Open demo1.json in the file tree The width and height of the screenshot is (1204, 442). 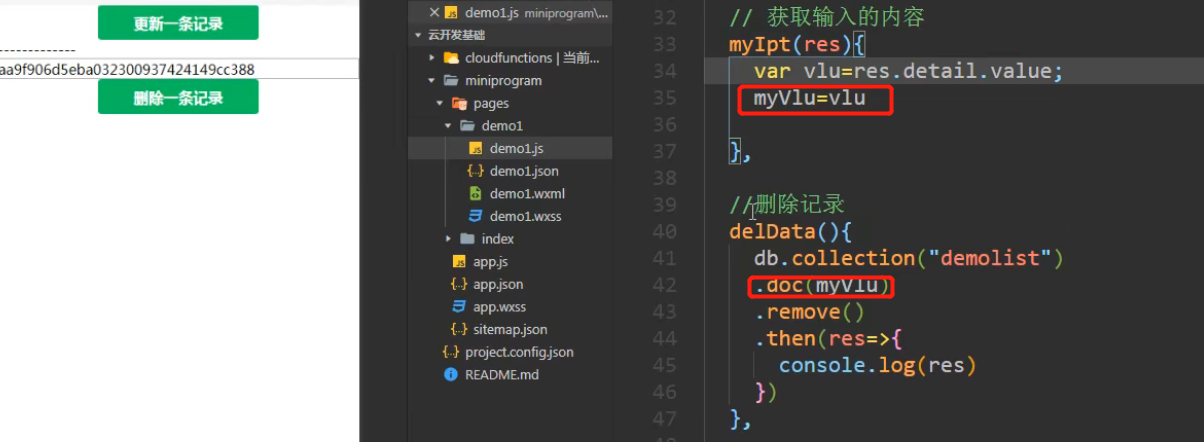tap(524, 171)
